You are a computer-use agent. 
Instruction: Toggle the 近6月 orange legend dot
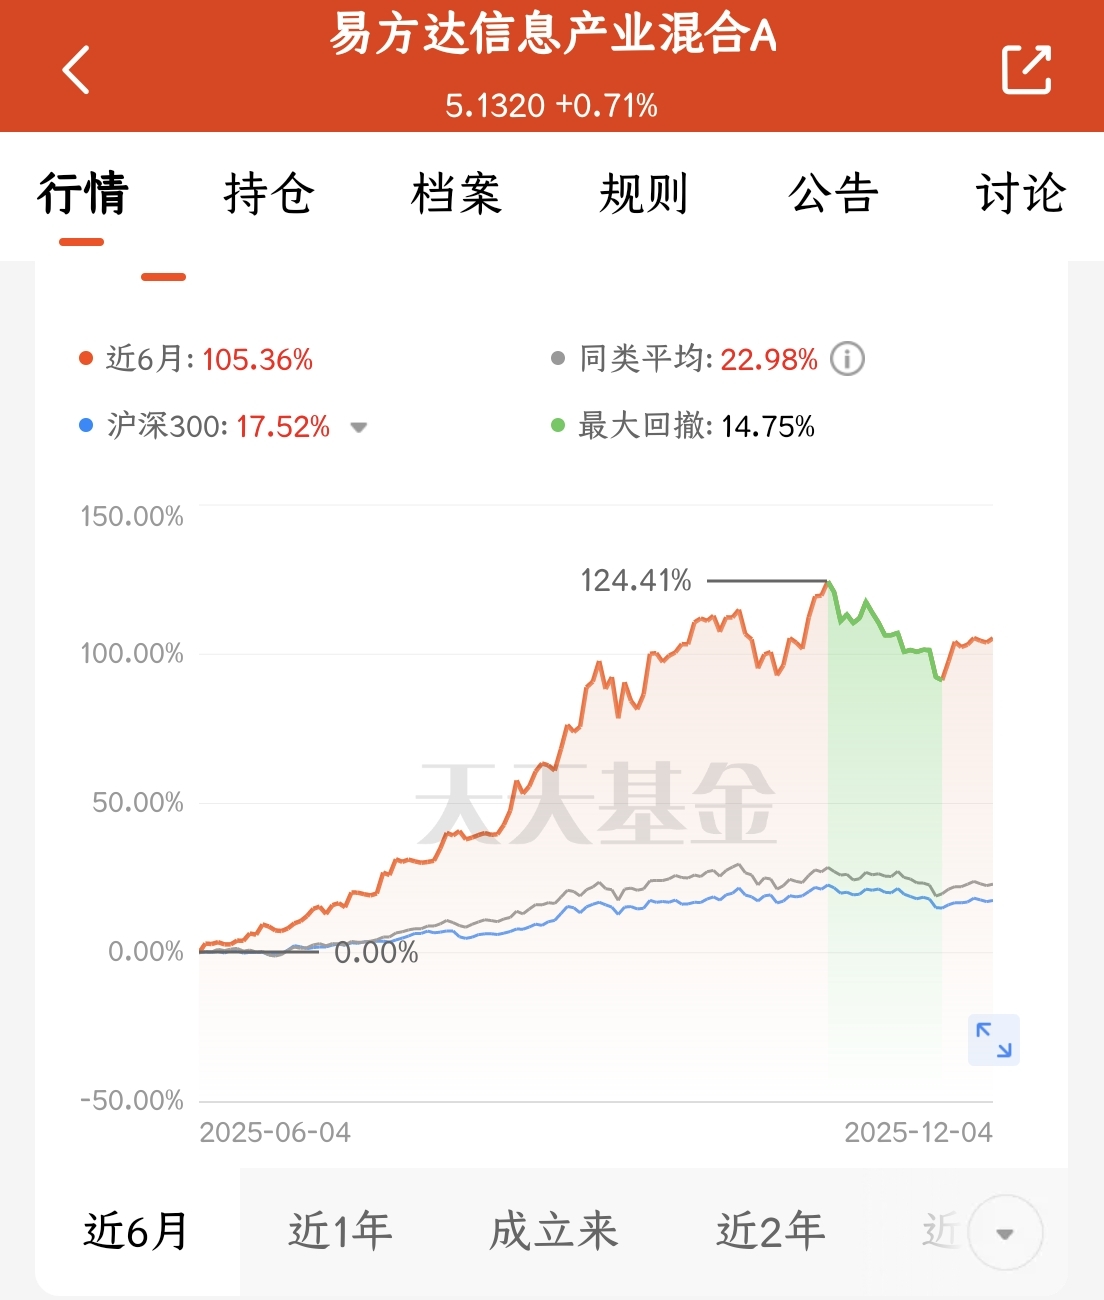click(86, 359)
